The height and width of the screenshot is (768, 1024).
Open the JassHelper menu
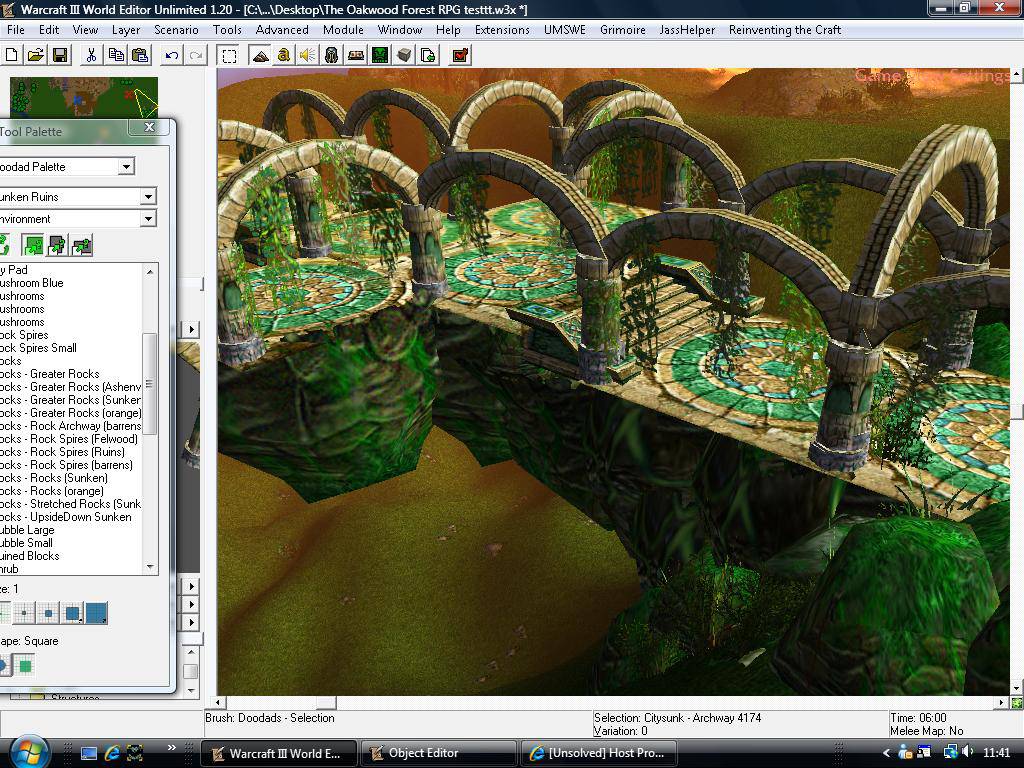coord(687,30)
